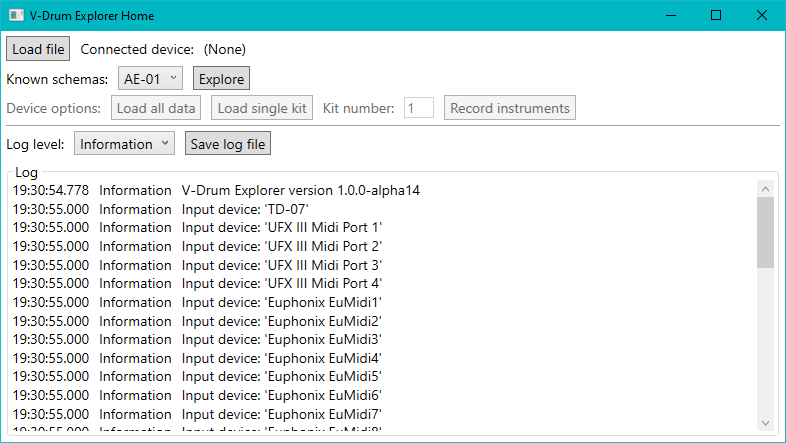Click the 'Euphonix EuMidi1' log entry
This screenshot has height=443, width=786.
[x=282, y=302]
